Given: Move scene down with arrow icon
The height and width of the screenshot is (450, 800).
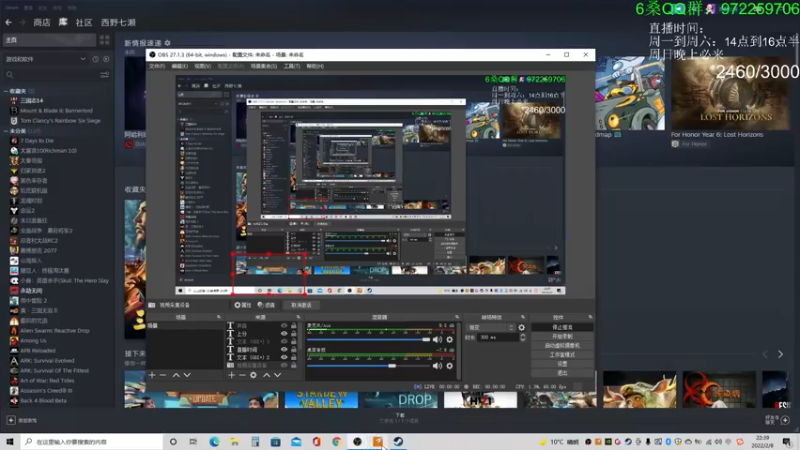Looking at the screenshot, I should click(187, 375).
